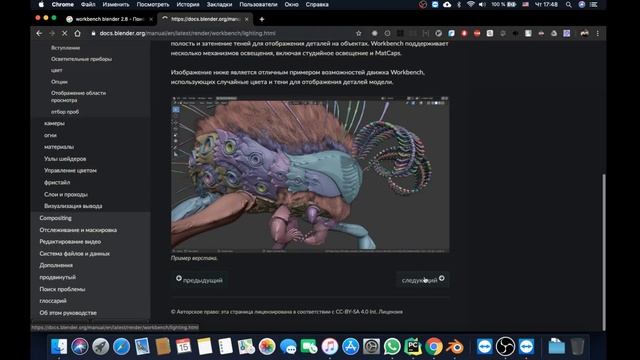Open a new Chrome tab
Image resolution: width=640 pixels, height=360 pixels.
click(262, 19)
